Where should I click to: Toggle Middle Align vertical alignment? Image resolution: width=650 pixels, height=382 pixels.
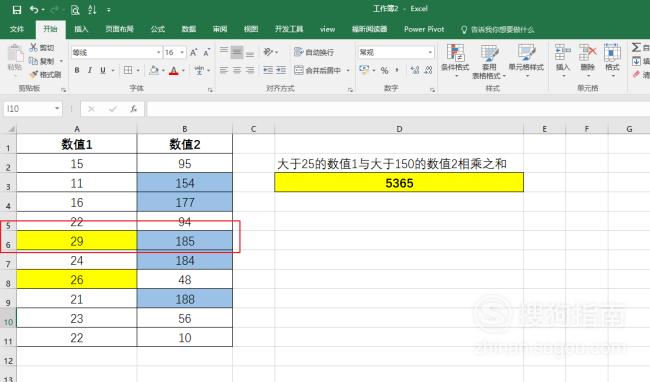237,52
